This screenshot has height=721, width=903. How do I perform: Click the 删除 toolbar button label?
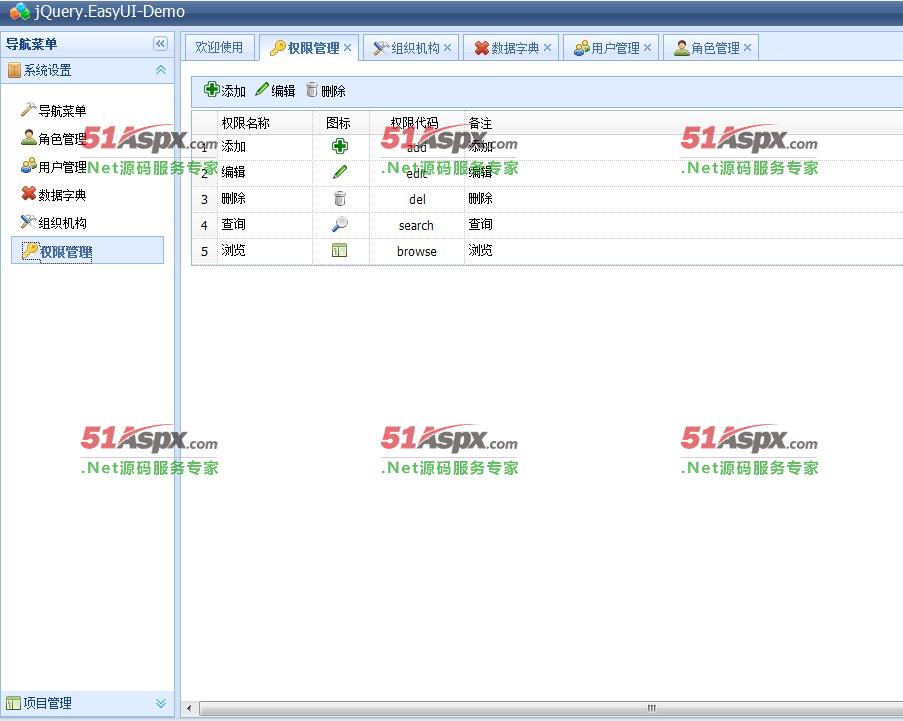click(x=333, y=91)
